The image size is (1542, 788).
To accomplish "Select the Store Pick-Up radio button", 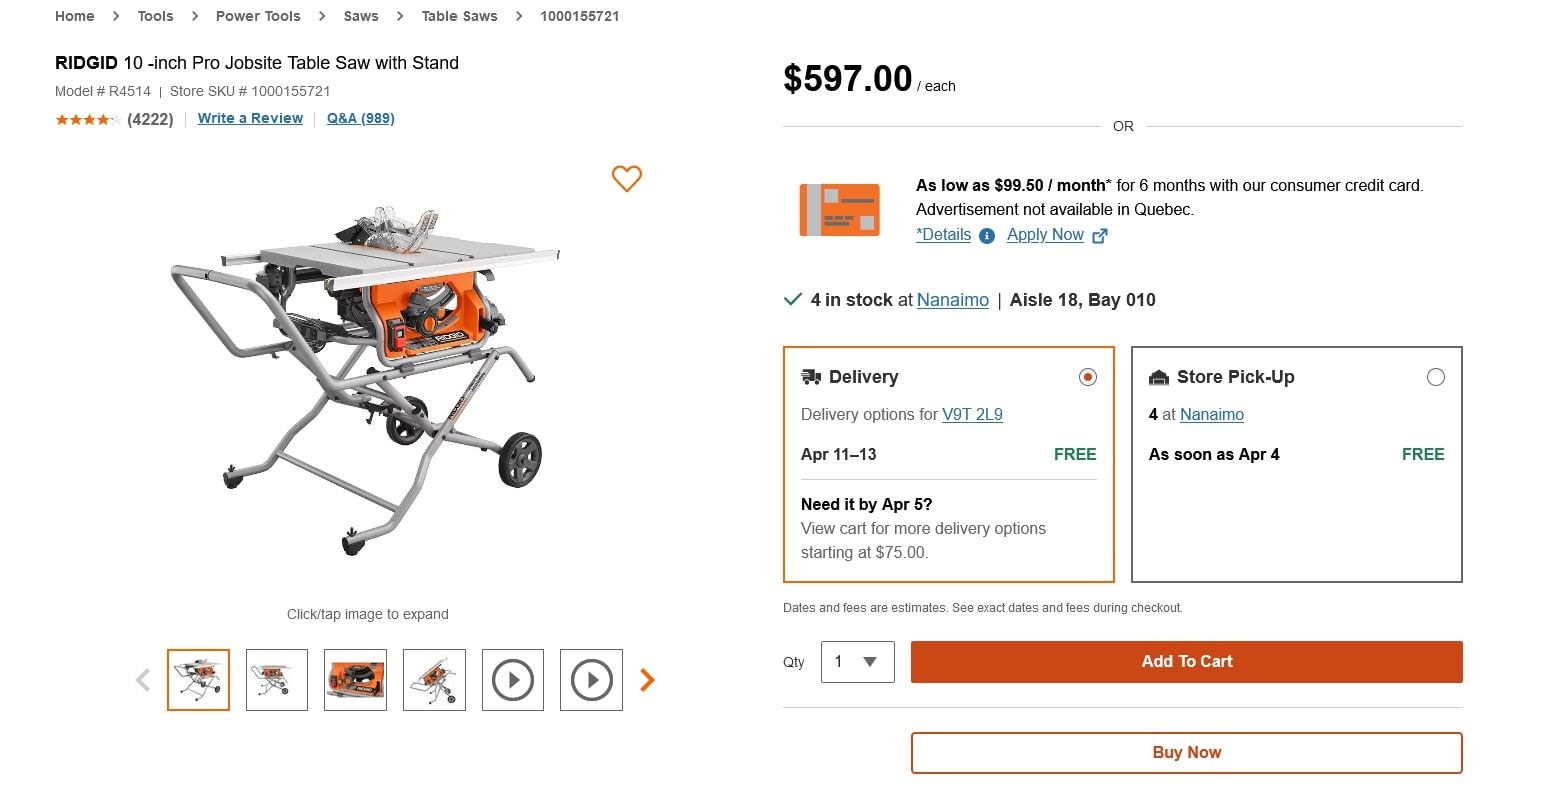I will [1435, 377].
